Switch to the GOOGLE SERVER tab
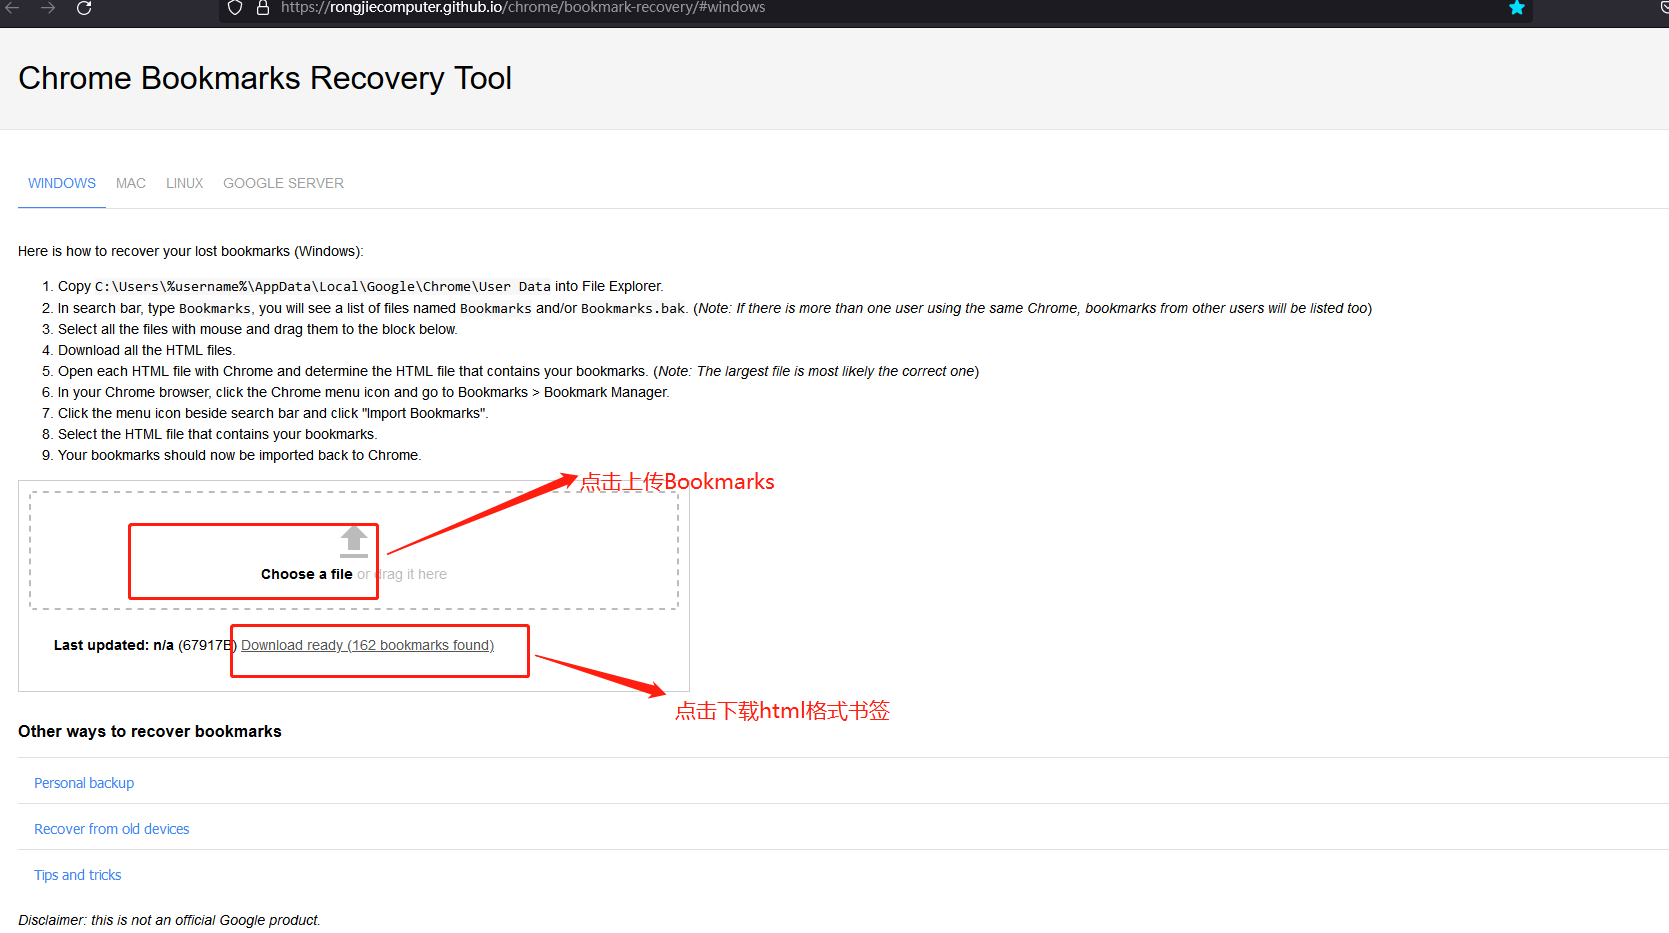This screenshot has width=1669, height=933. click(284, 183)
